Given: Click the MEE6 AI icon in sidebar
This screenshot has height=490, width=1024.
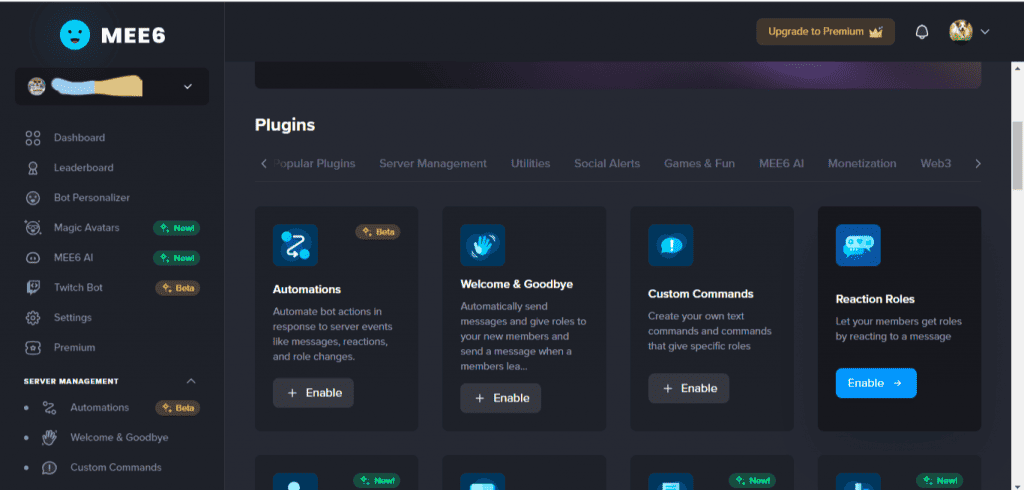Looking at the screenshot, I should click(x=33, y=258).
